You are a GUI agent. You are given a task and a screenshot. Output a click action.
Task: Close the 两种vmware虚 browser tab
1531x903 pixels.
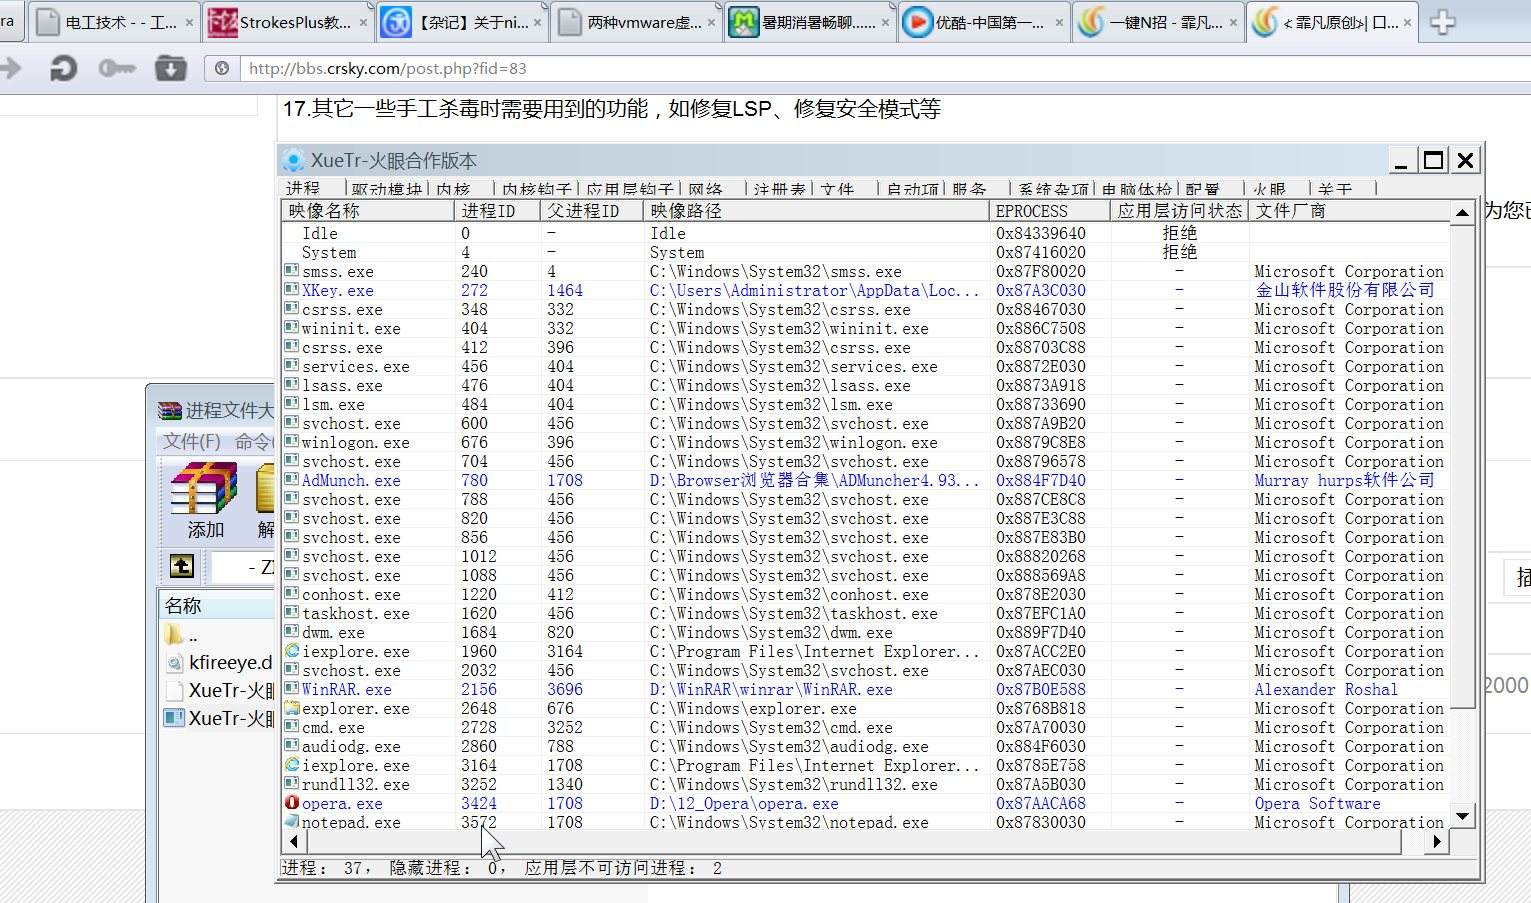tap(711, 22)
